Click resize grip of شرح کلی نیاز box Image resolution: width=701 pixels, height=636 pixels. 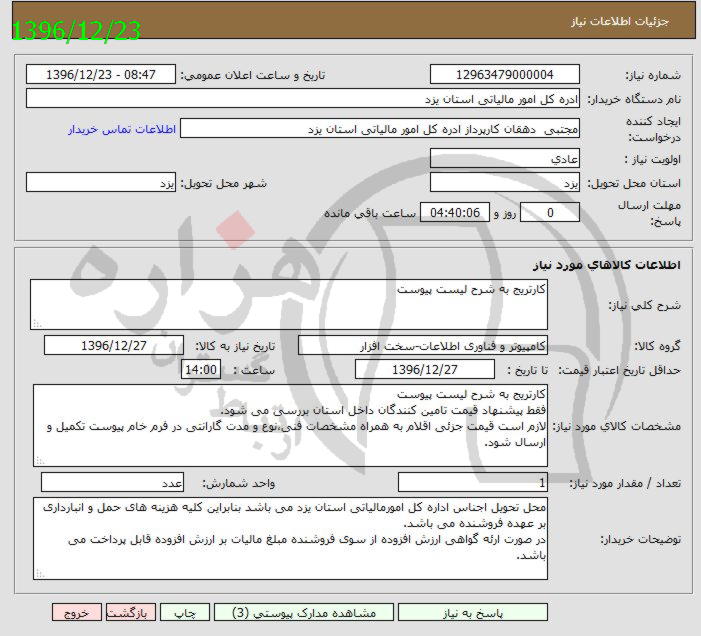pos(37,324)
